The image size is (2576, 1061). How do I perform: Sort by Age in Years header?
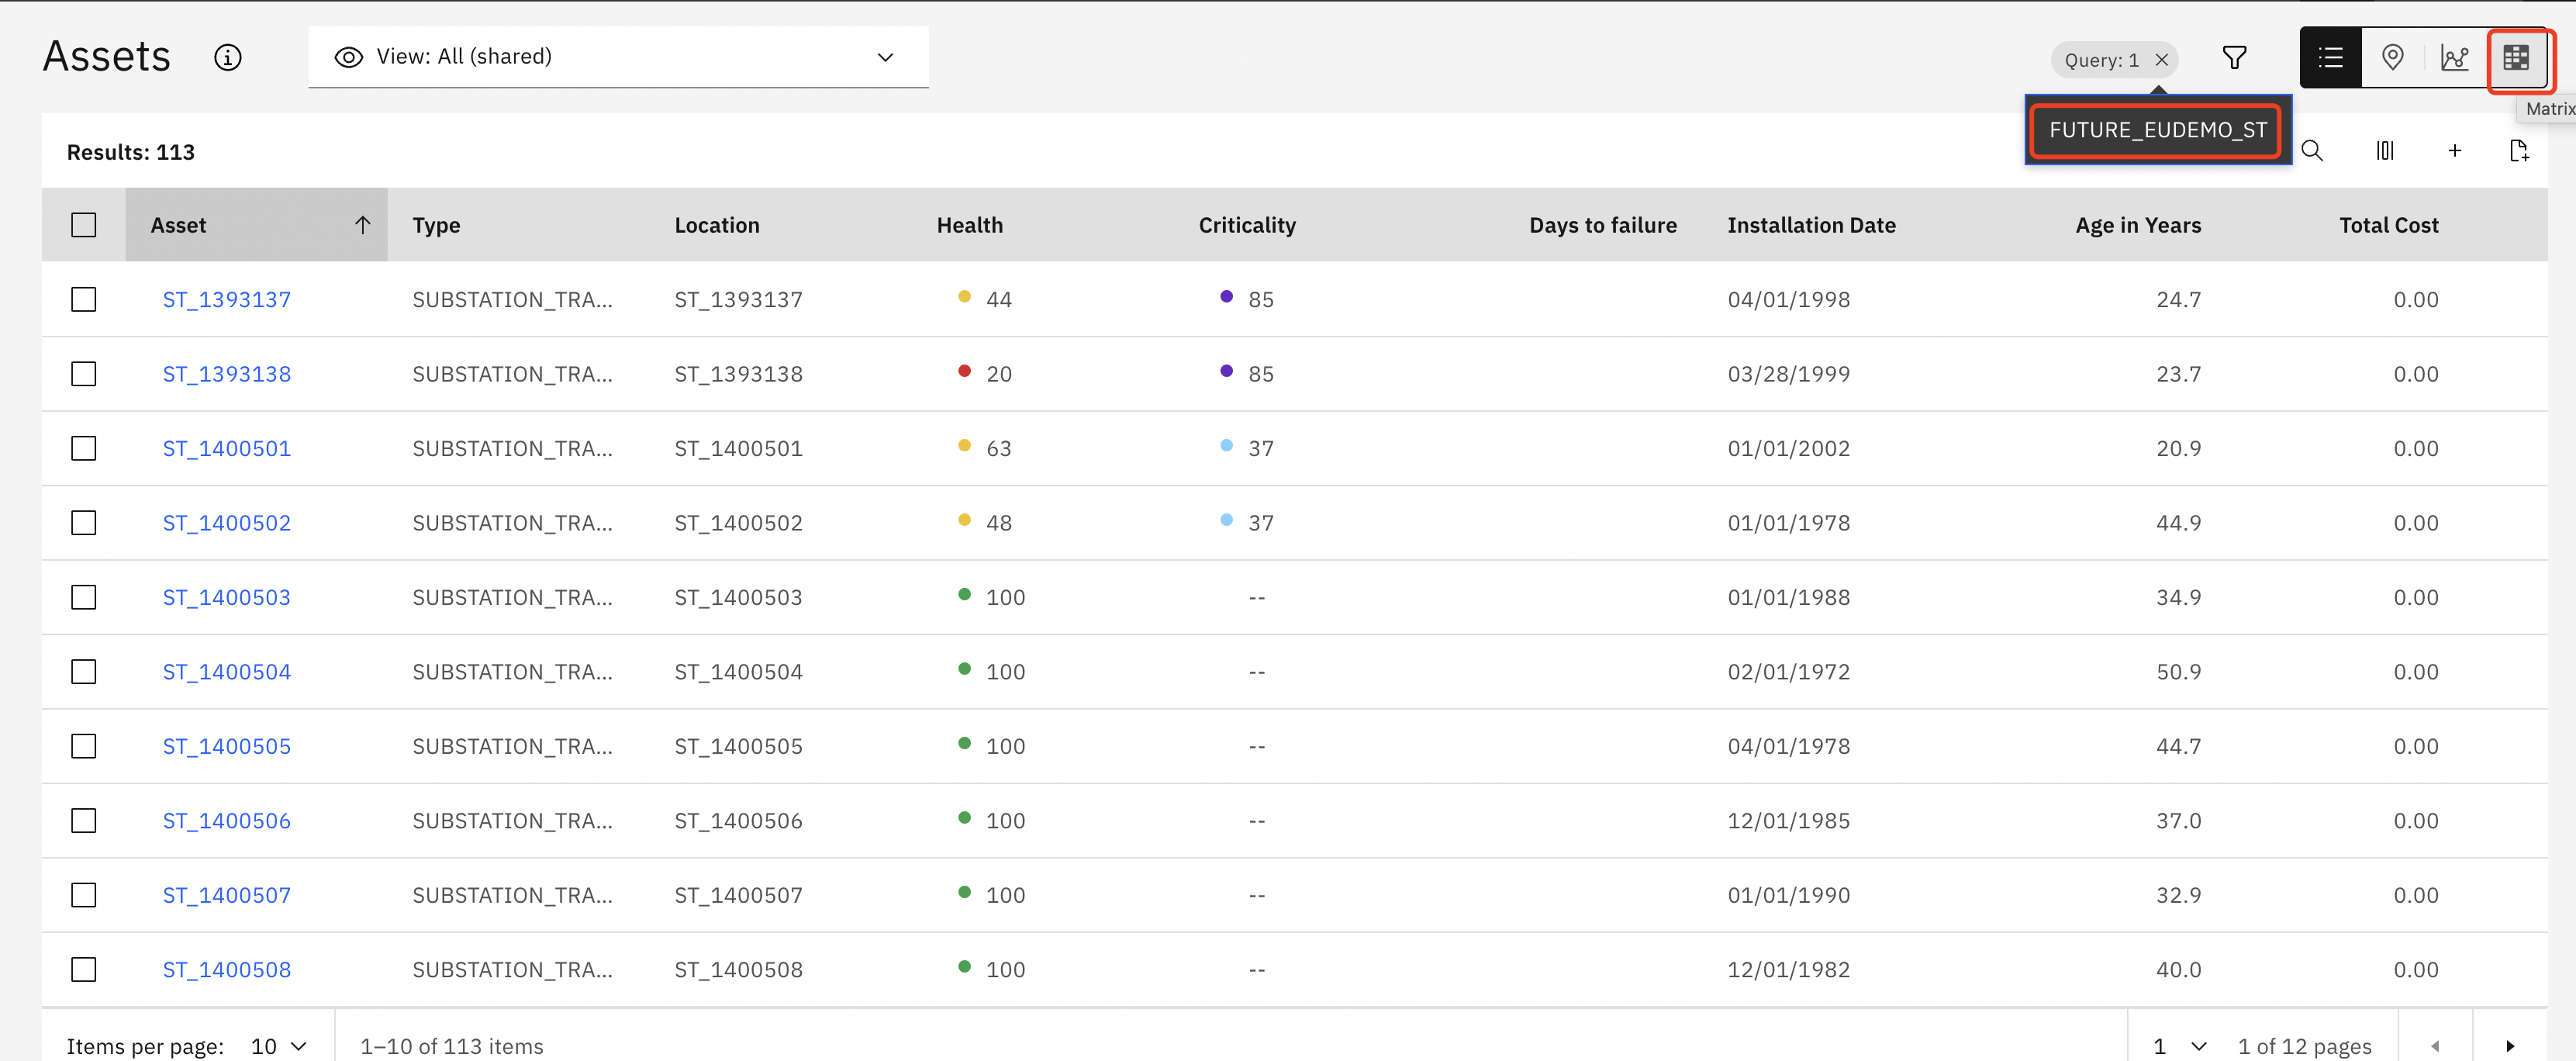tap(2138, 225)
